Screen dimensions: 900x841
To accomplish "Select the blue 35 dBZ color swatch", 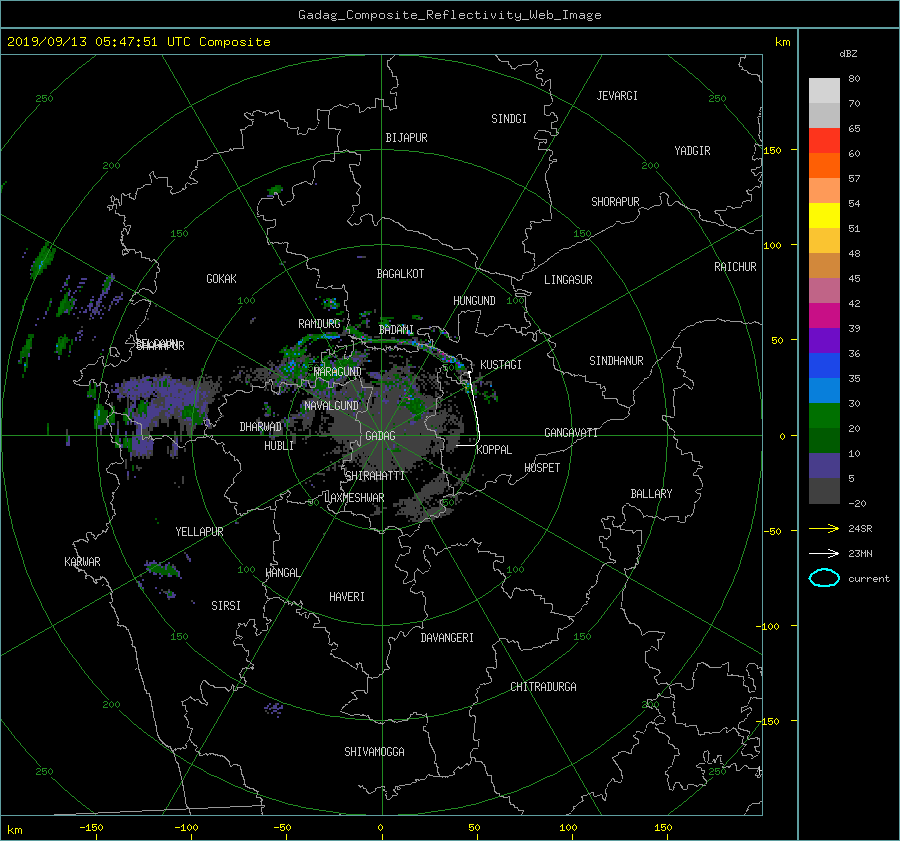I will 824,365.
